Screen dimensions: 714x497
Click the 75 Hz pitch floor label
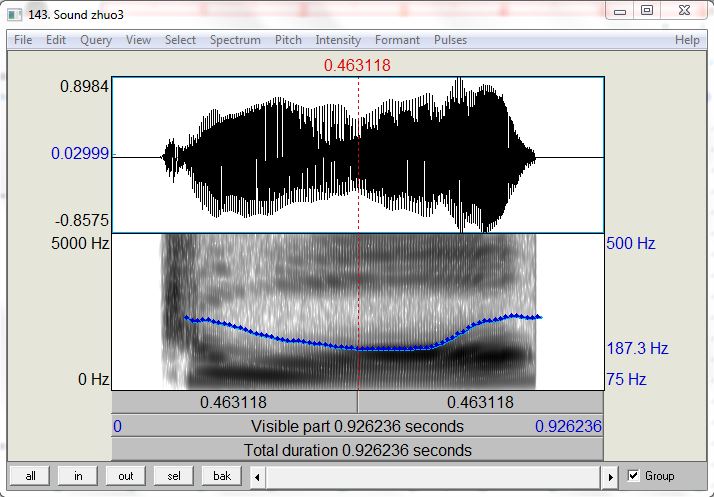pos(626,379)
